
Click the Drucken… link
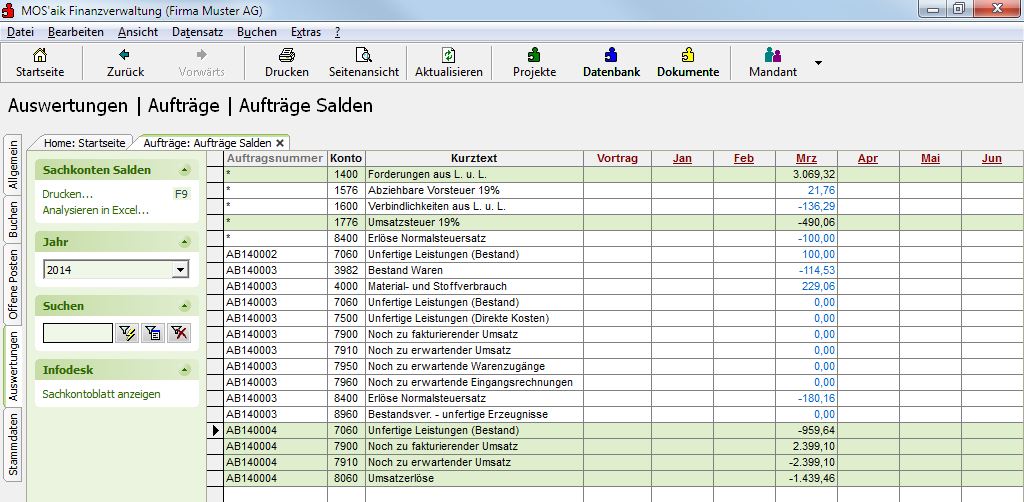[67, 195]
